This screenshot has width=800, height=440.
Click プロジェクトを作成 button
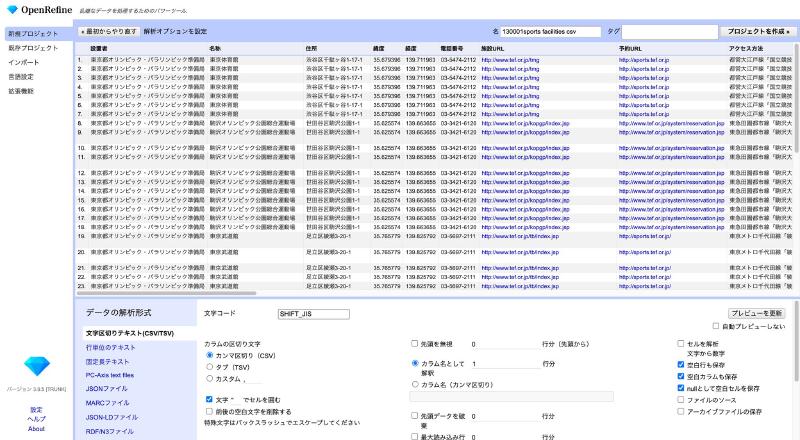click(x=758, y=32)
